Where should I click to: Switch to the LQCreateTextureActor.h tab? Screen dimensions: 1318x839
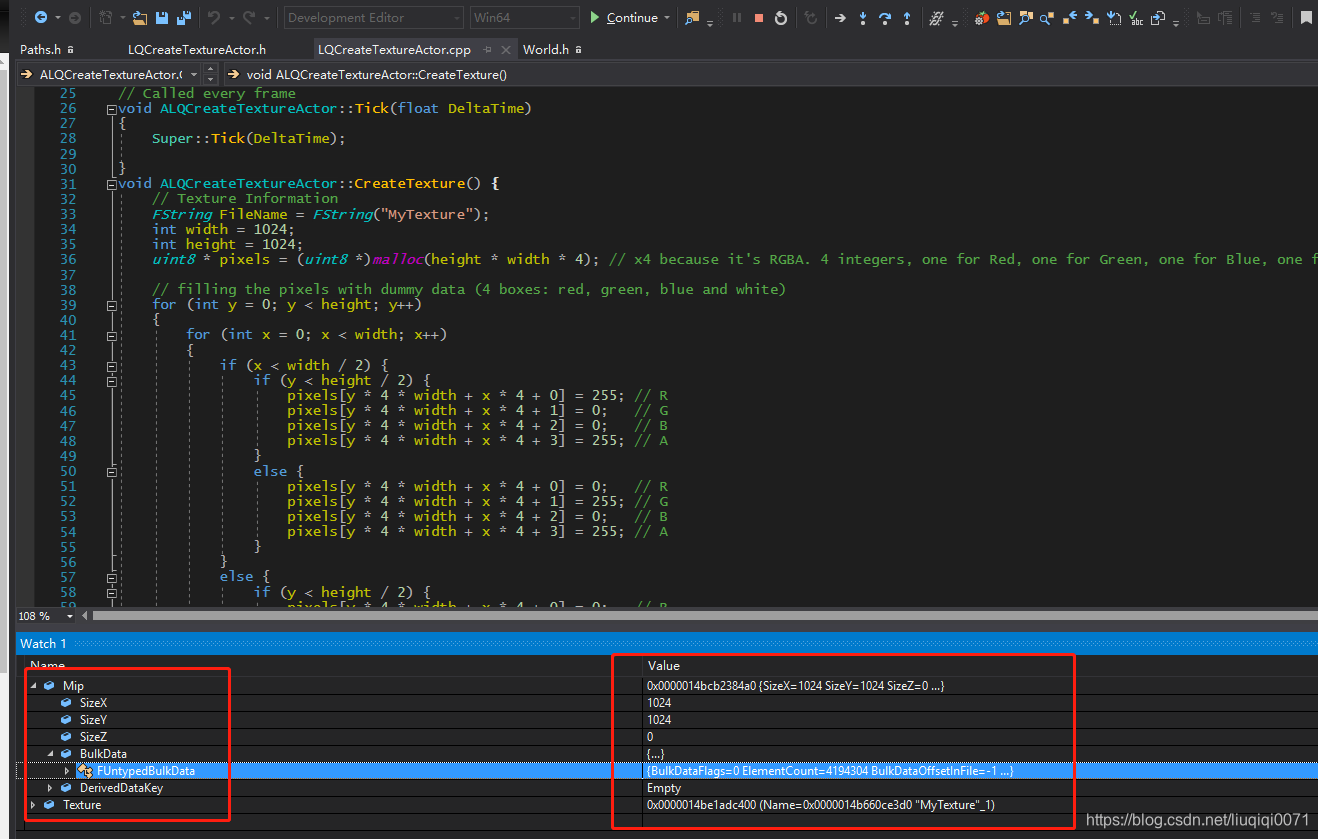(x=197, y=49)
